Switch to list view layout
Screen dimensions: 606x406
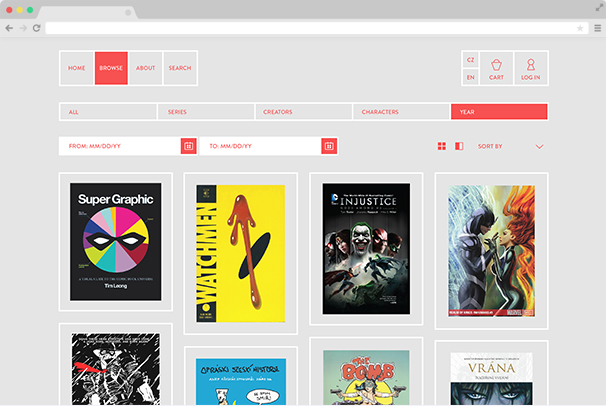459,146
